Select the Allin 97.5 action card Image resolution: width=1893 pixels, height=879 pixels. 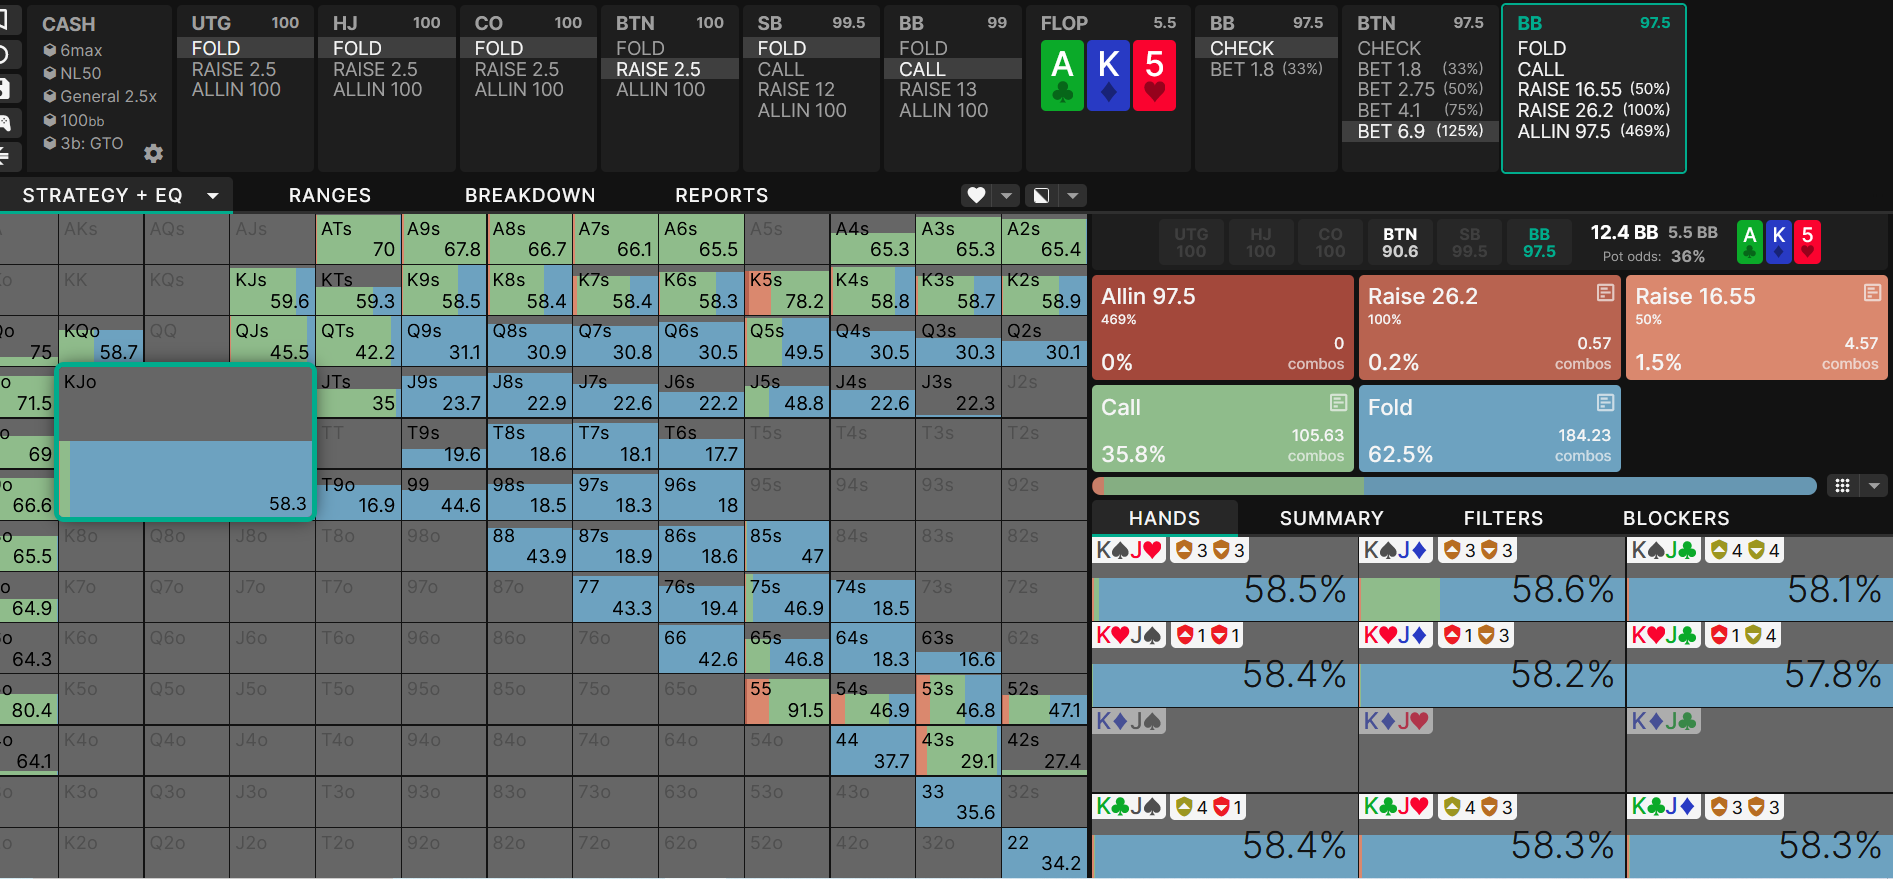[x=1223, y=328]
